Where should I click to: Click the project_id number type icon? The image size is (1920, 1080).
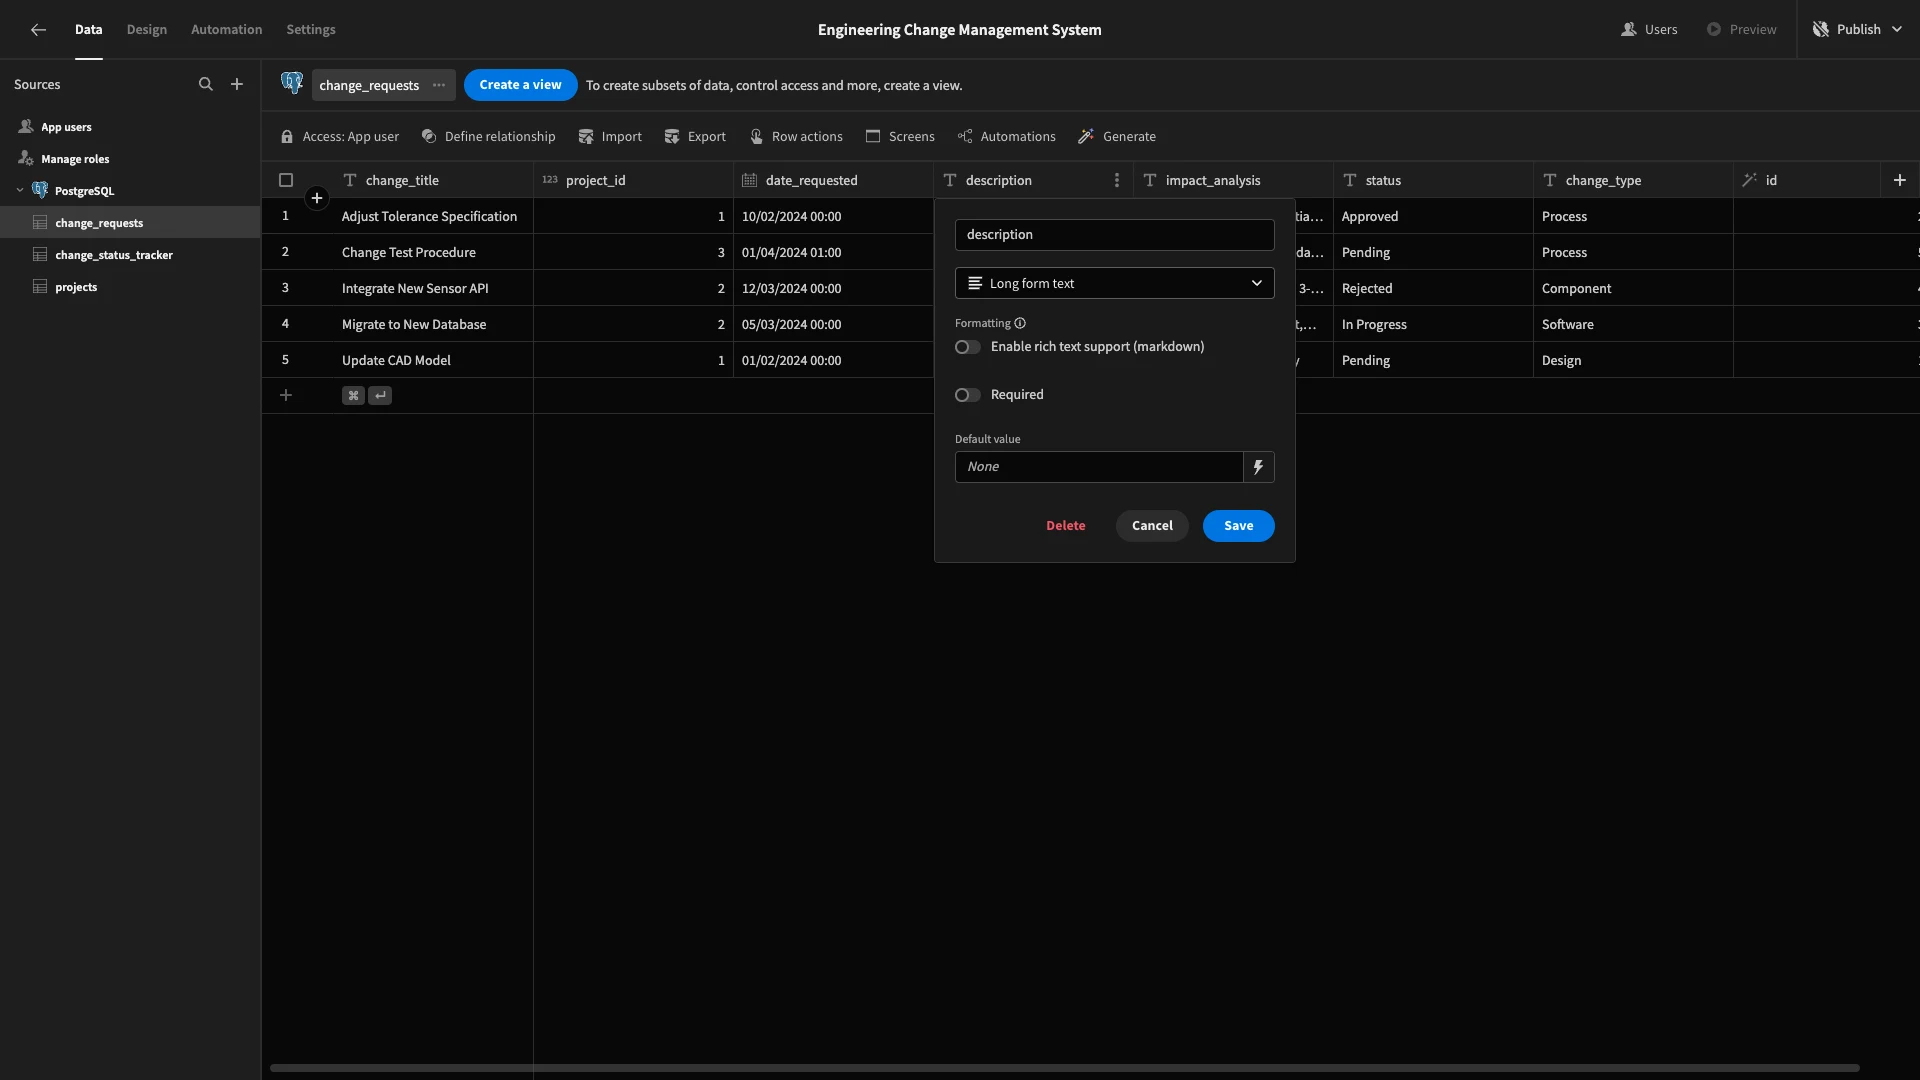(x=550, y=181)
